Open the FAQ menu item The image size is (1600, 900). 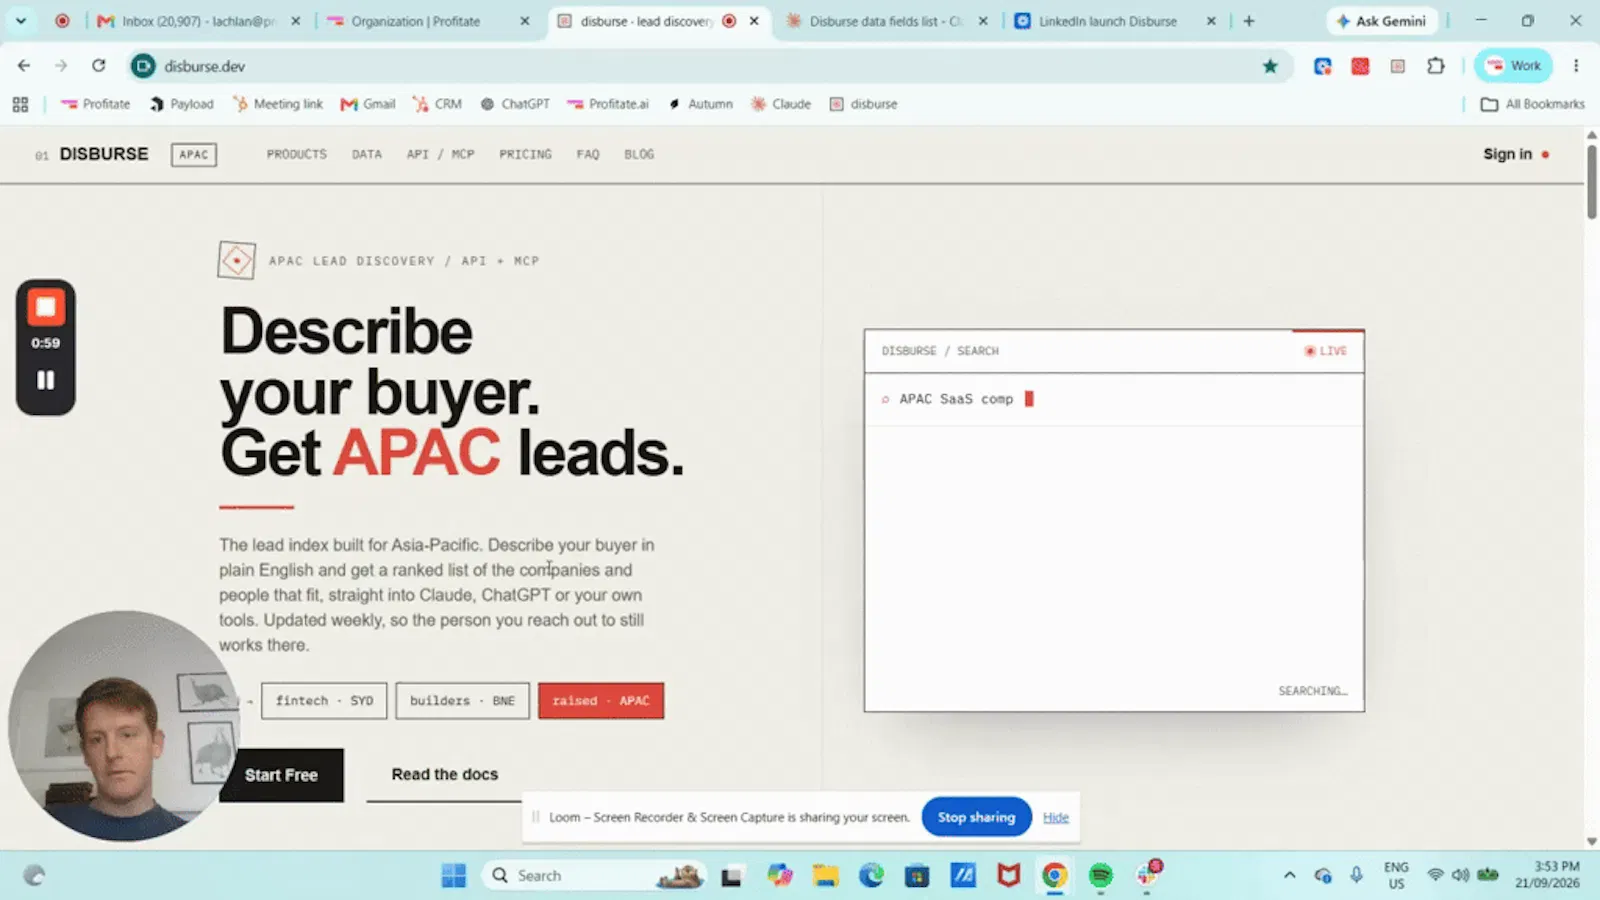click(588, 154)
